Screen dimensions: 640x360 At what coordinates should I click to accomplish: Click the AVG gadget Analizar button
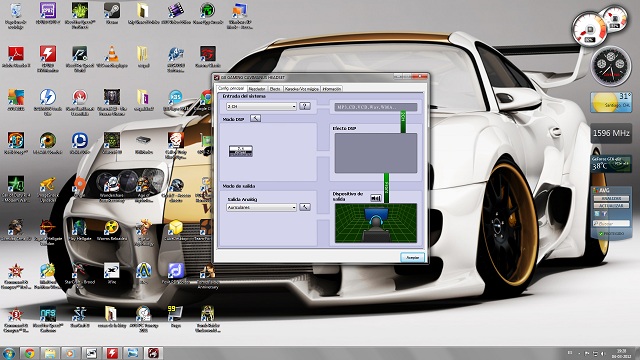611,198
